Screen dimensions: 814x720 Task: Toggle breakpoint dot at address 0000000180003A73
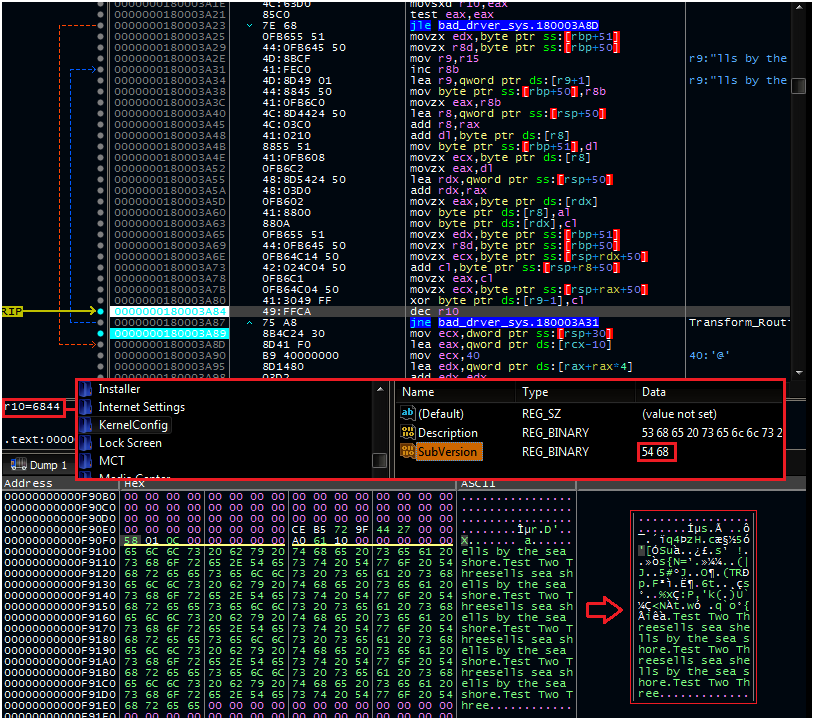[x=101, y=267]
